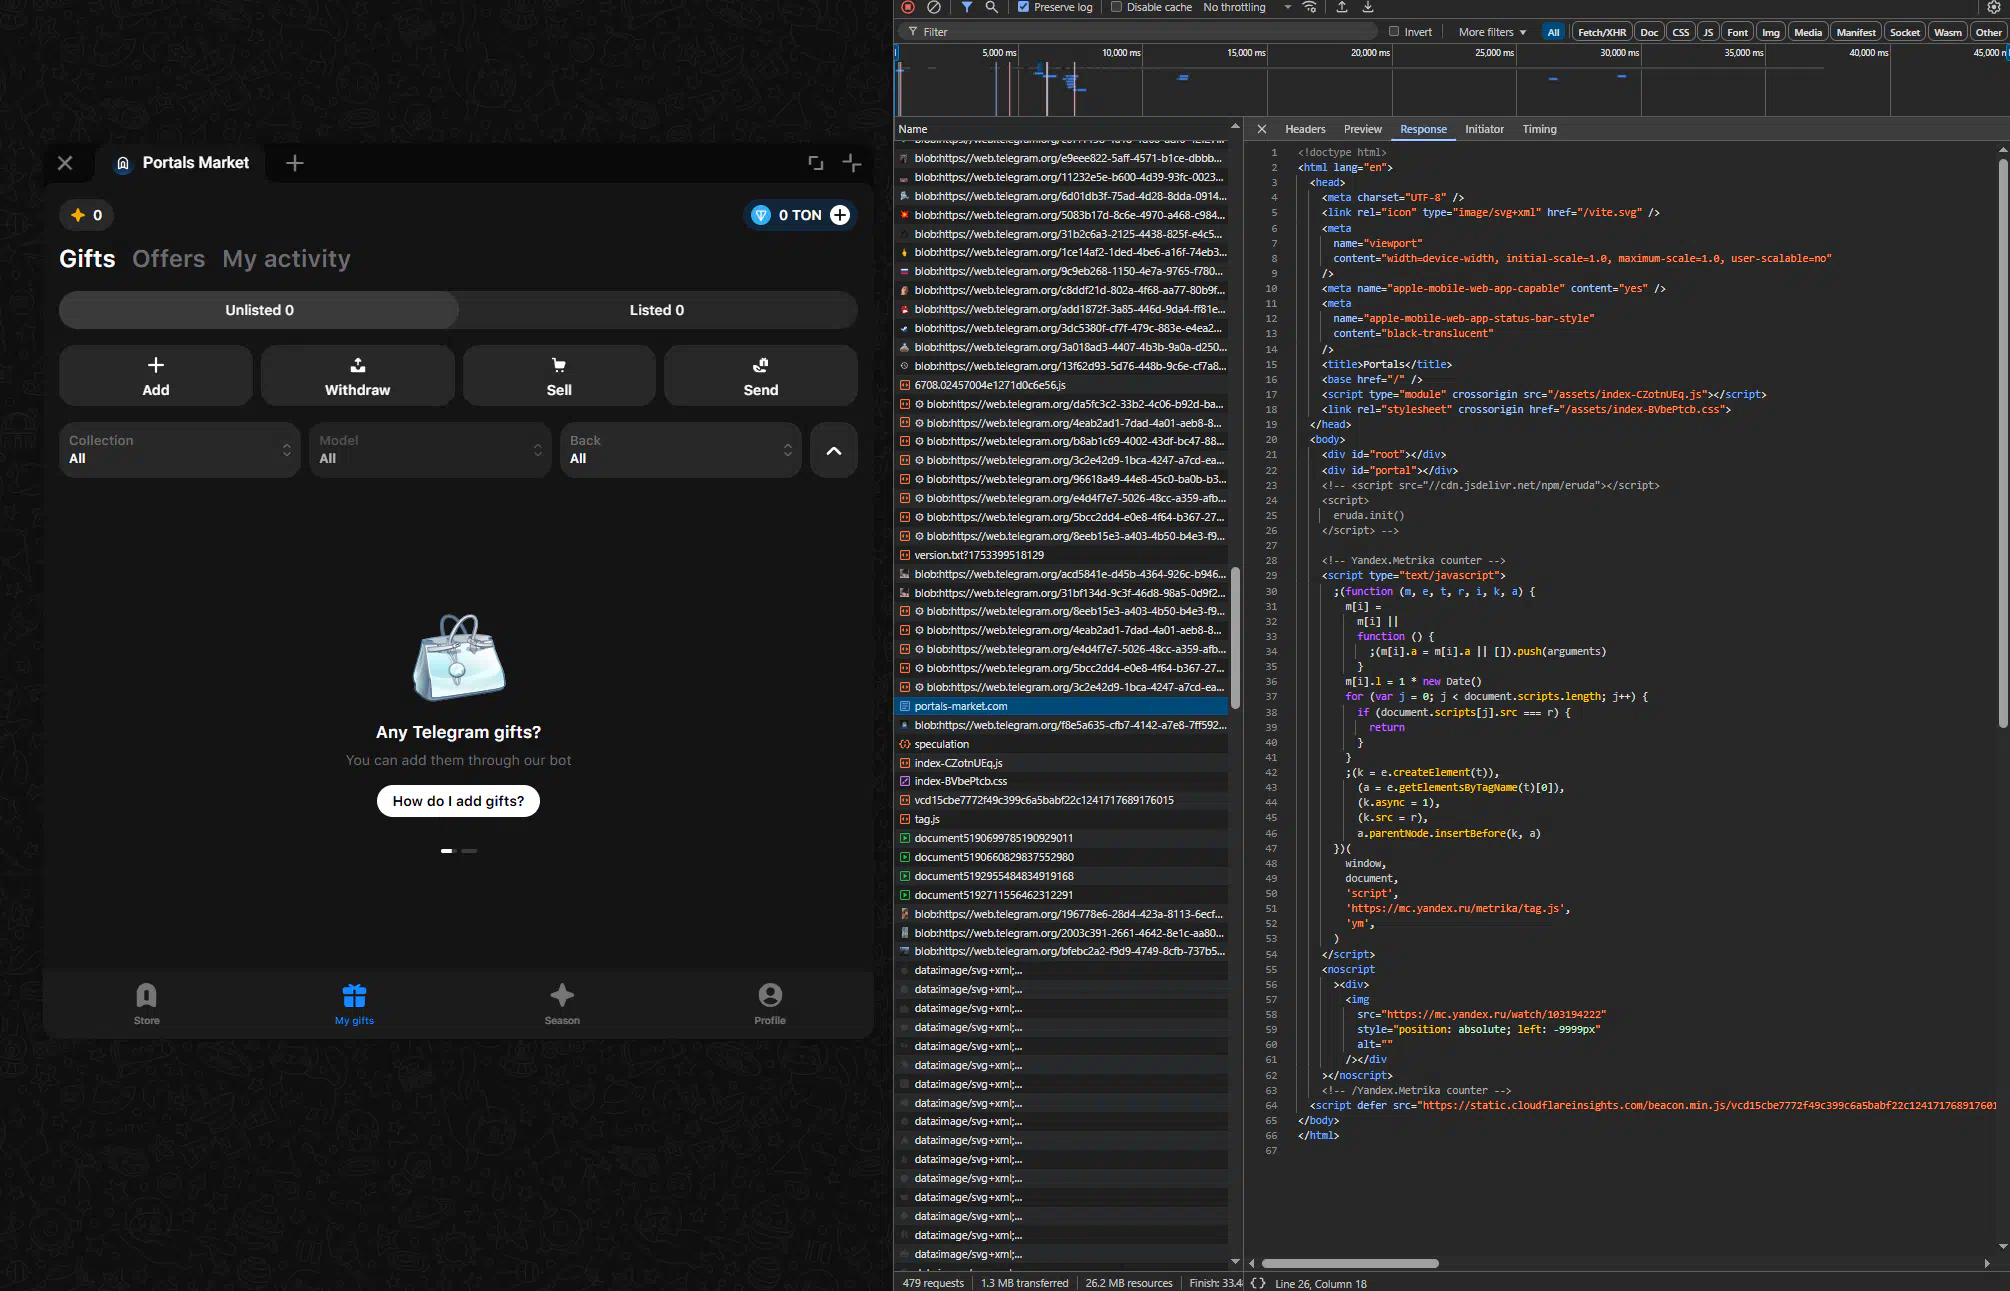The image size is (2010, 1291).
Task: Switch to the Timing tab
Action: click(x=1539, y=129)
